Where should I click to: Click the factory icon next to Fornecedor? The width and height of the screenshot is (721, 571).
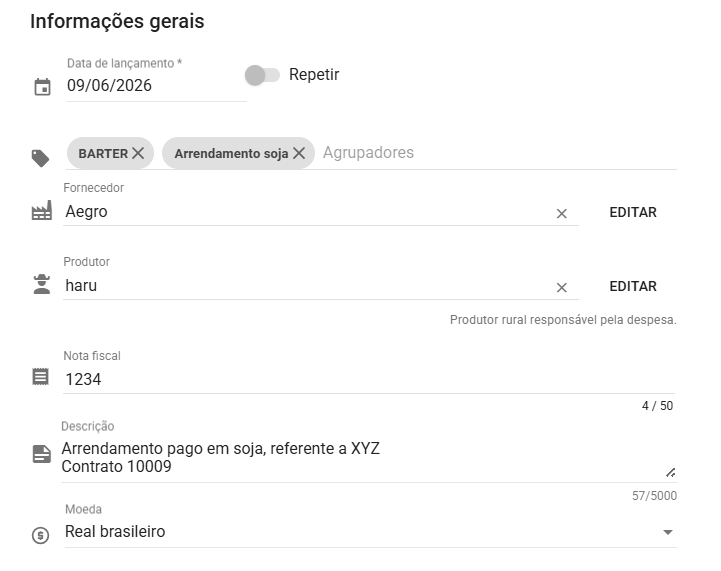[x=41, y=211]
